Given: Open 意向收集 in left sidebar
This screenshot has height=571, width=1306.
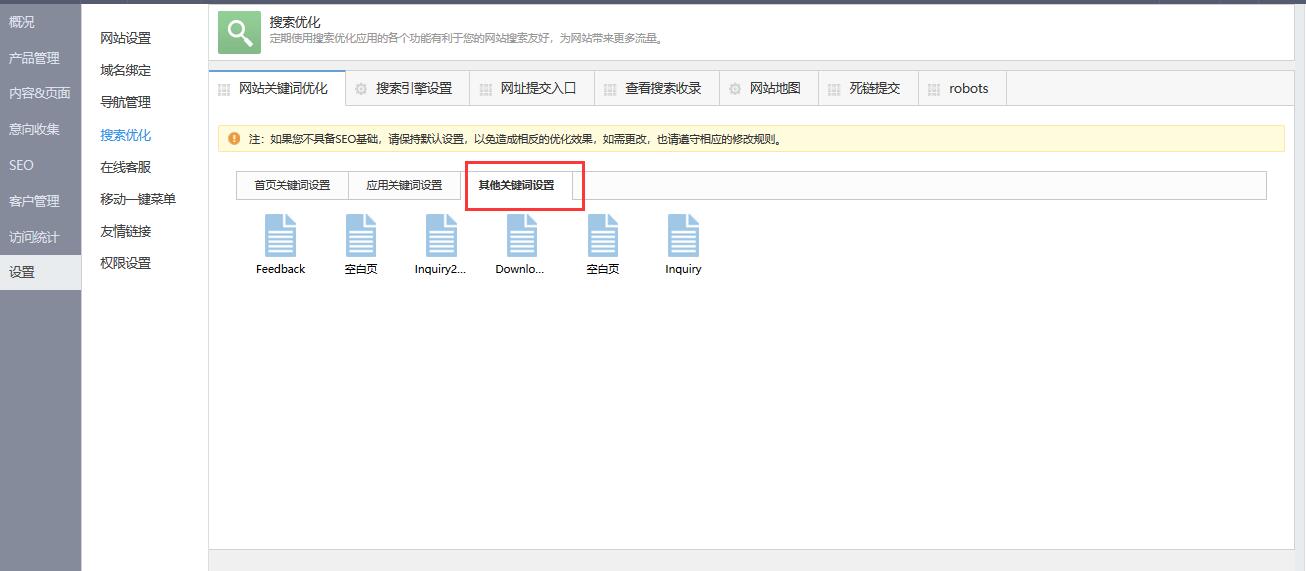Looking at the screenshot, I should (41, 129).
